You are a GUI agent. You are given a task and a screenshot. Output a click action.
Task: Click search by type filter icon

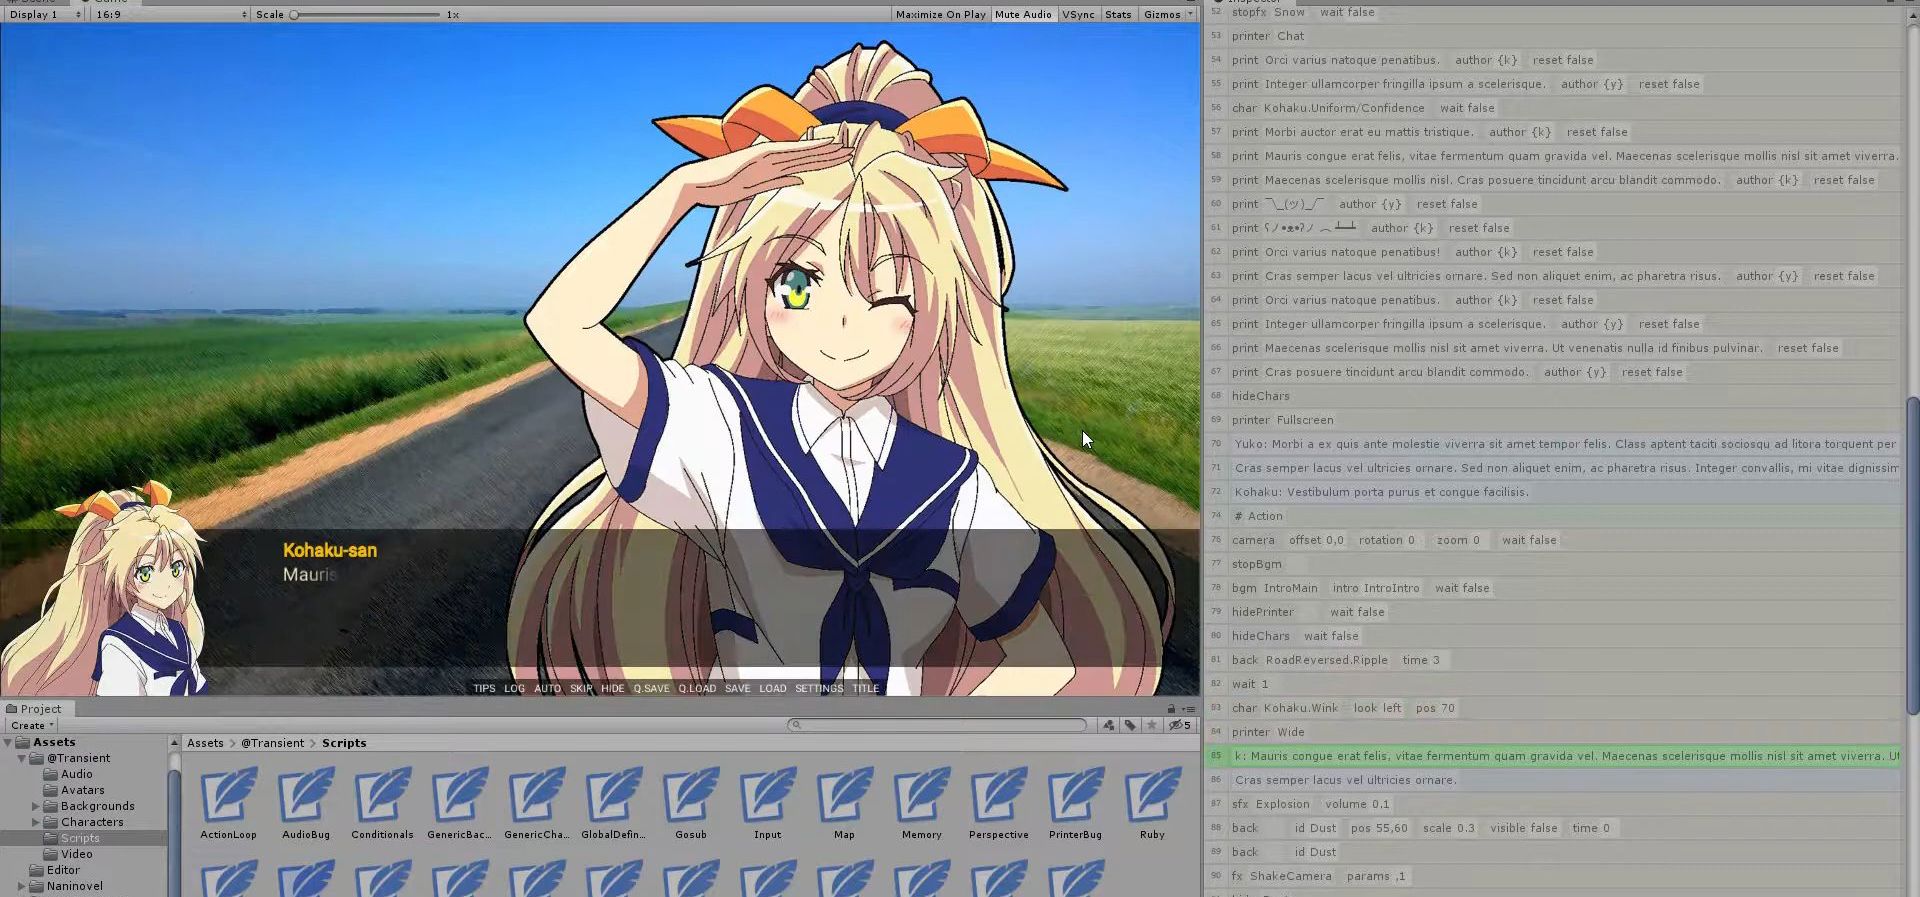click(x=1109, y=725)
